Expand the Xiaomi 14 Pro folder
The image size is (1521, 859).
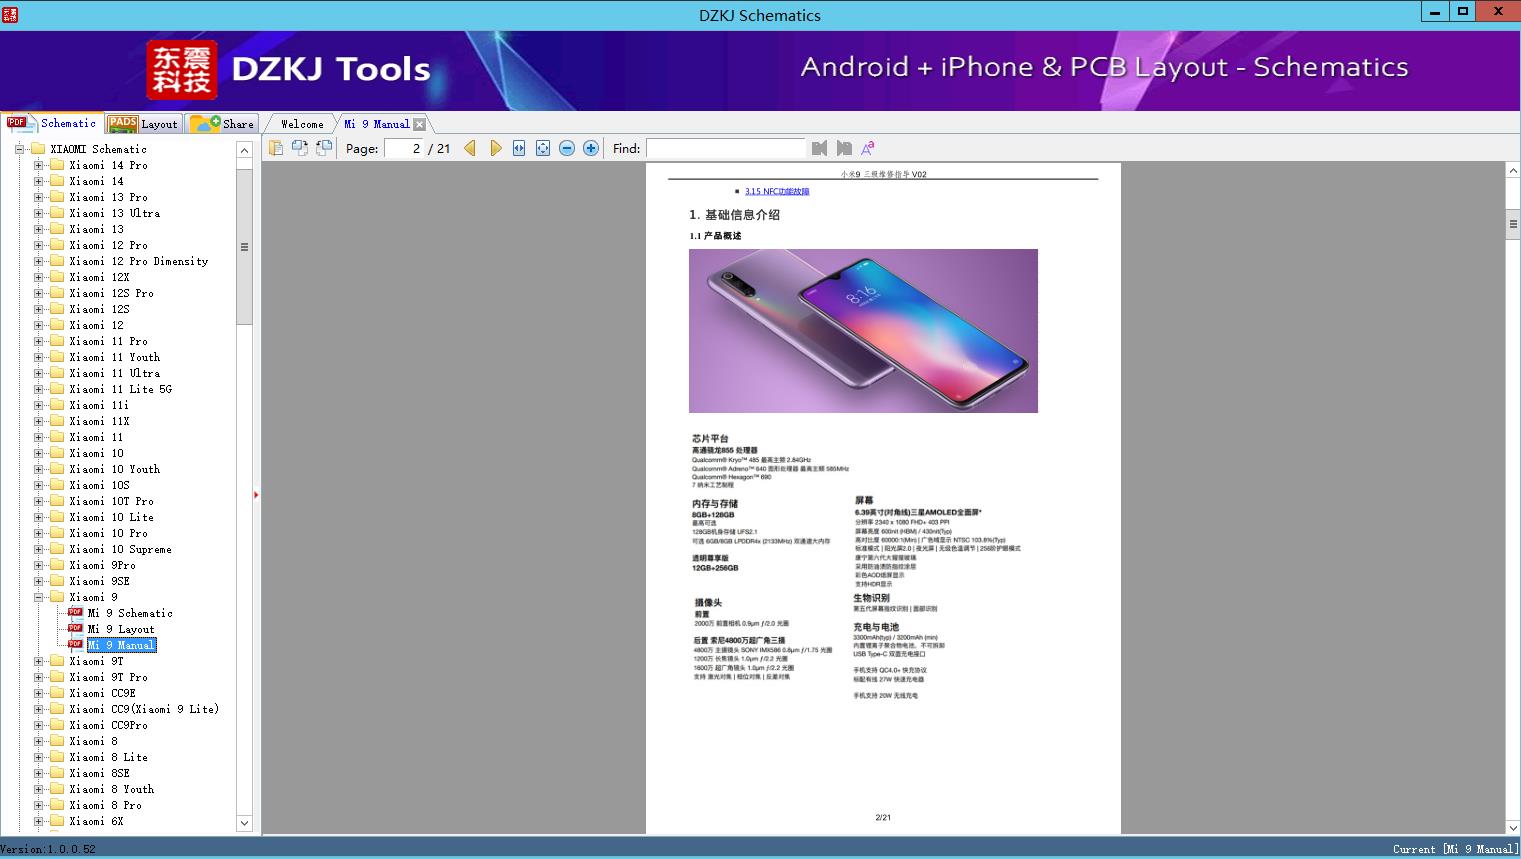38,165
